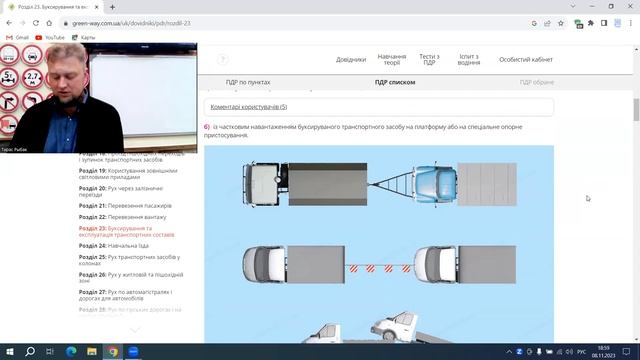Open Особистий кабінет

click(x=526, y=60)
